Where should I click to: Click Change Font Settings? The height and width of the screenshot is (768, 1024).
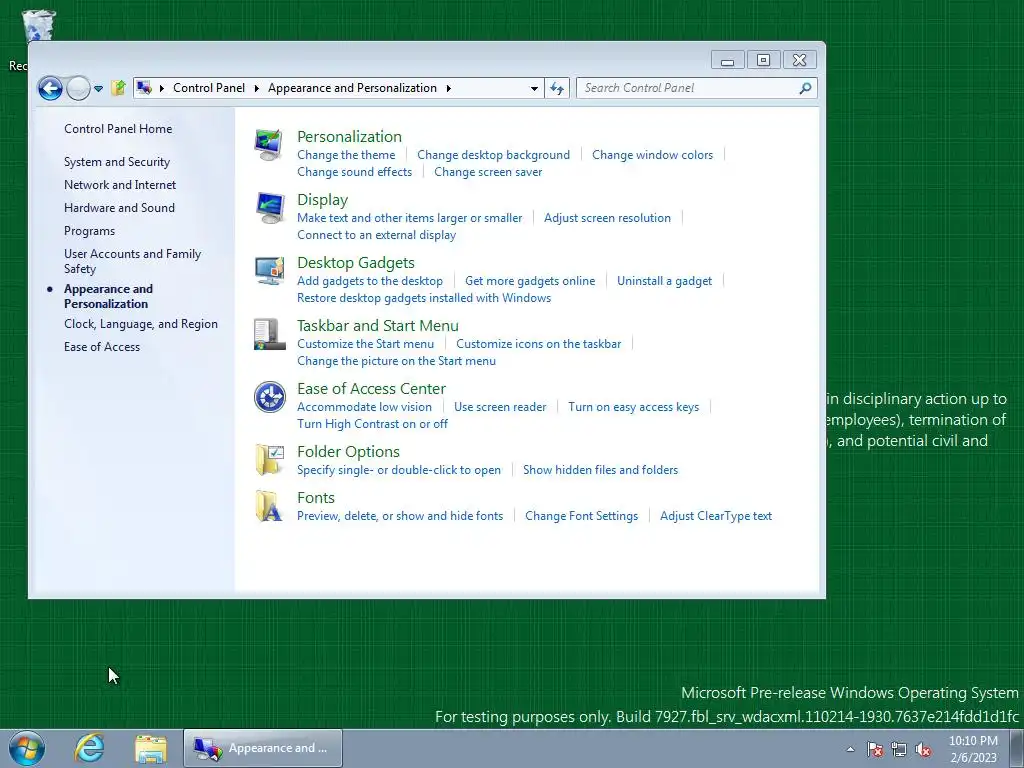(581, 516)
